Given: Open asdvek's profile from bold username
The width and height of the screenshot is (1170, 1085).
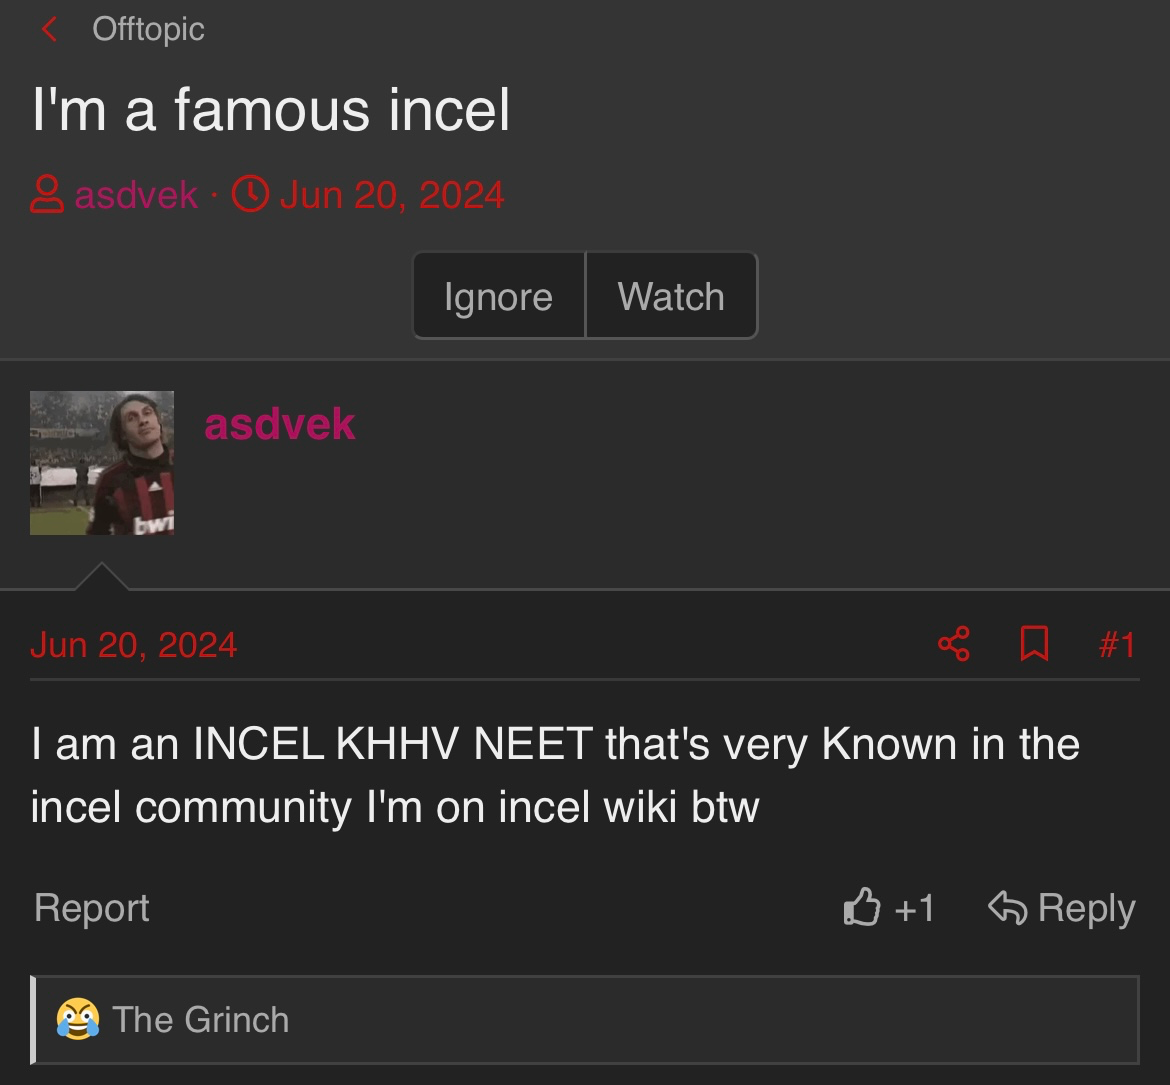Looking at the screenshot, I should [x=280, y=424].
